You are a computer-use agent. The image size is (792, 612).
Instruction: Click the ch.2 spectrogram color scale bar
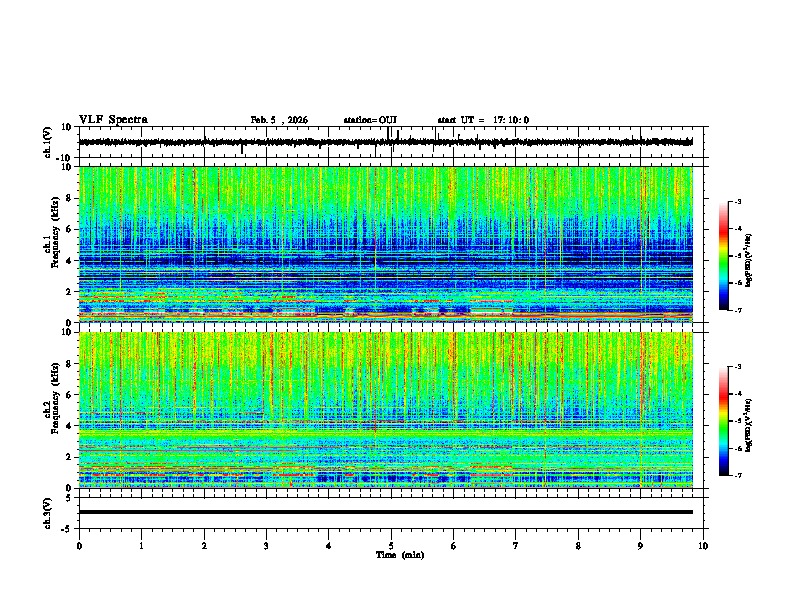click(x=724, y=421)
